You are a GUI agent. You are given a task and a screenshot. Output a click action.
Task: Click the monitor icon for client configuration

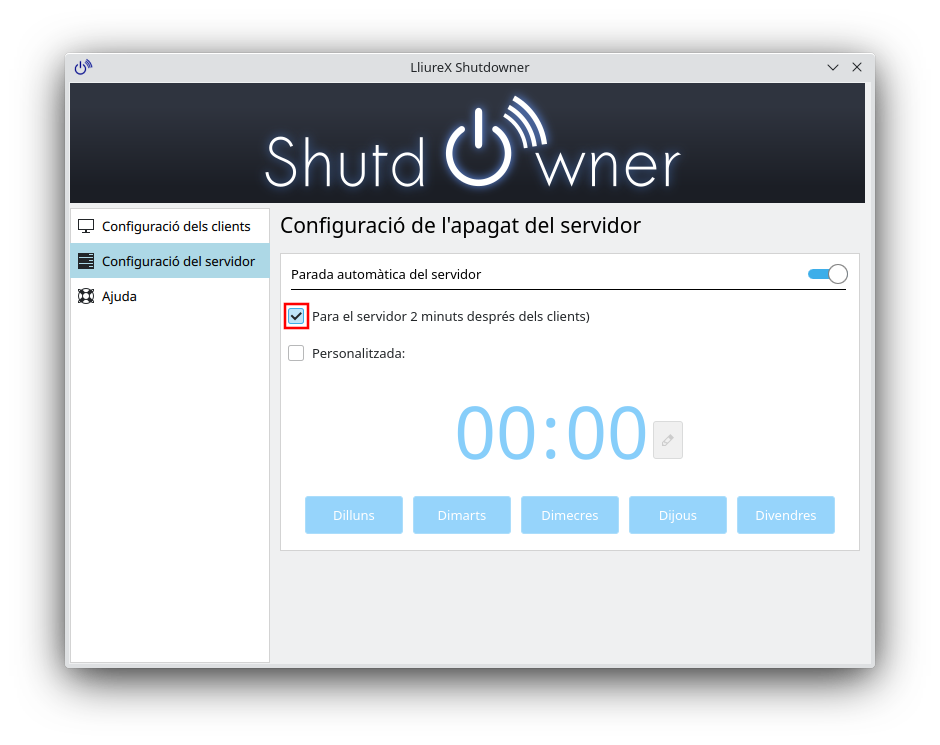point(86,226)
